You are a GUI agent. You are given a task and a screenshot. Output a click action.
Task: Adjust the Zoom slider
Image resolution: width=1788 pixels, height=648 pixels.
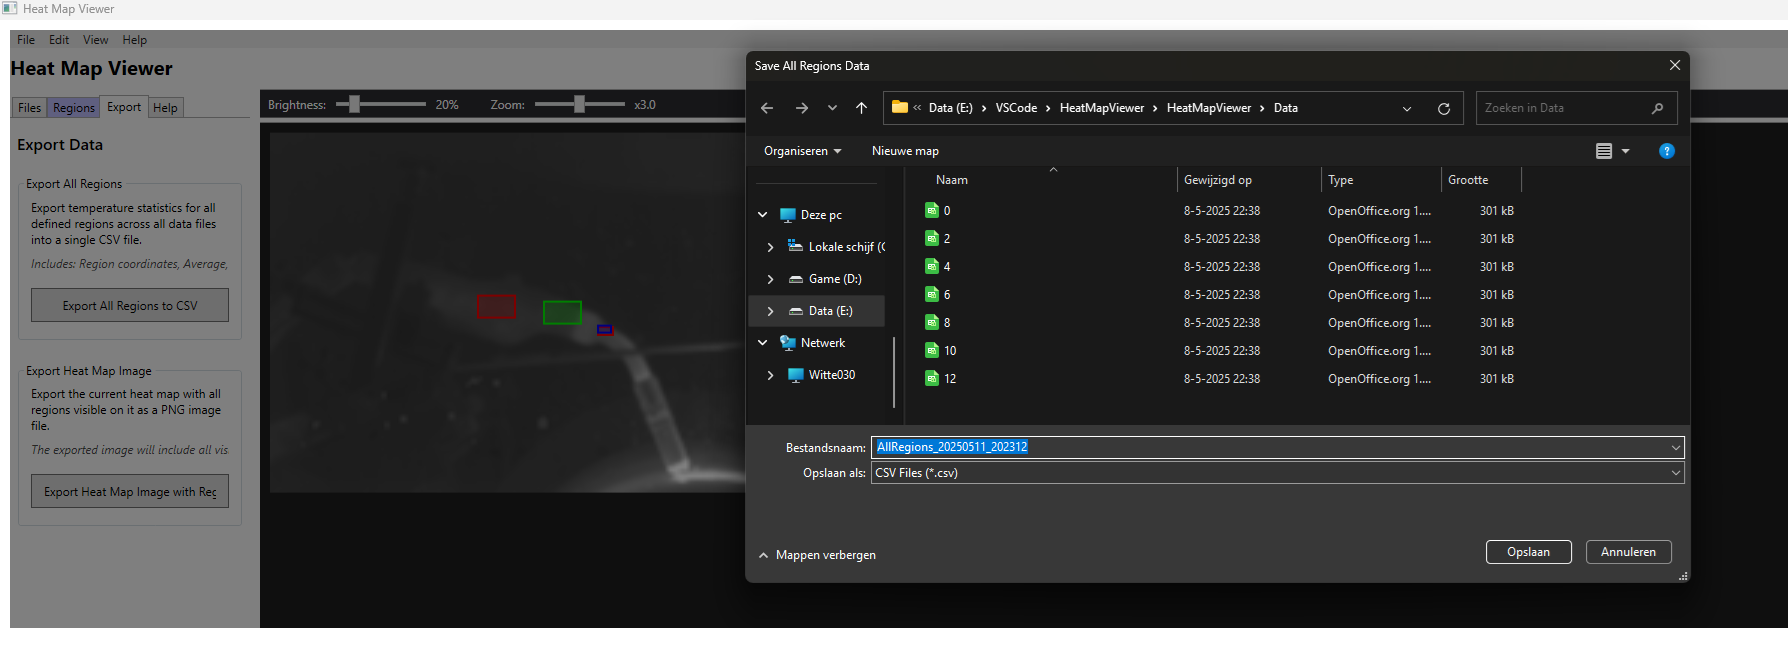coord(579,104)
